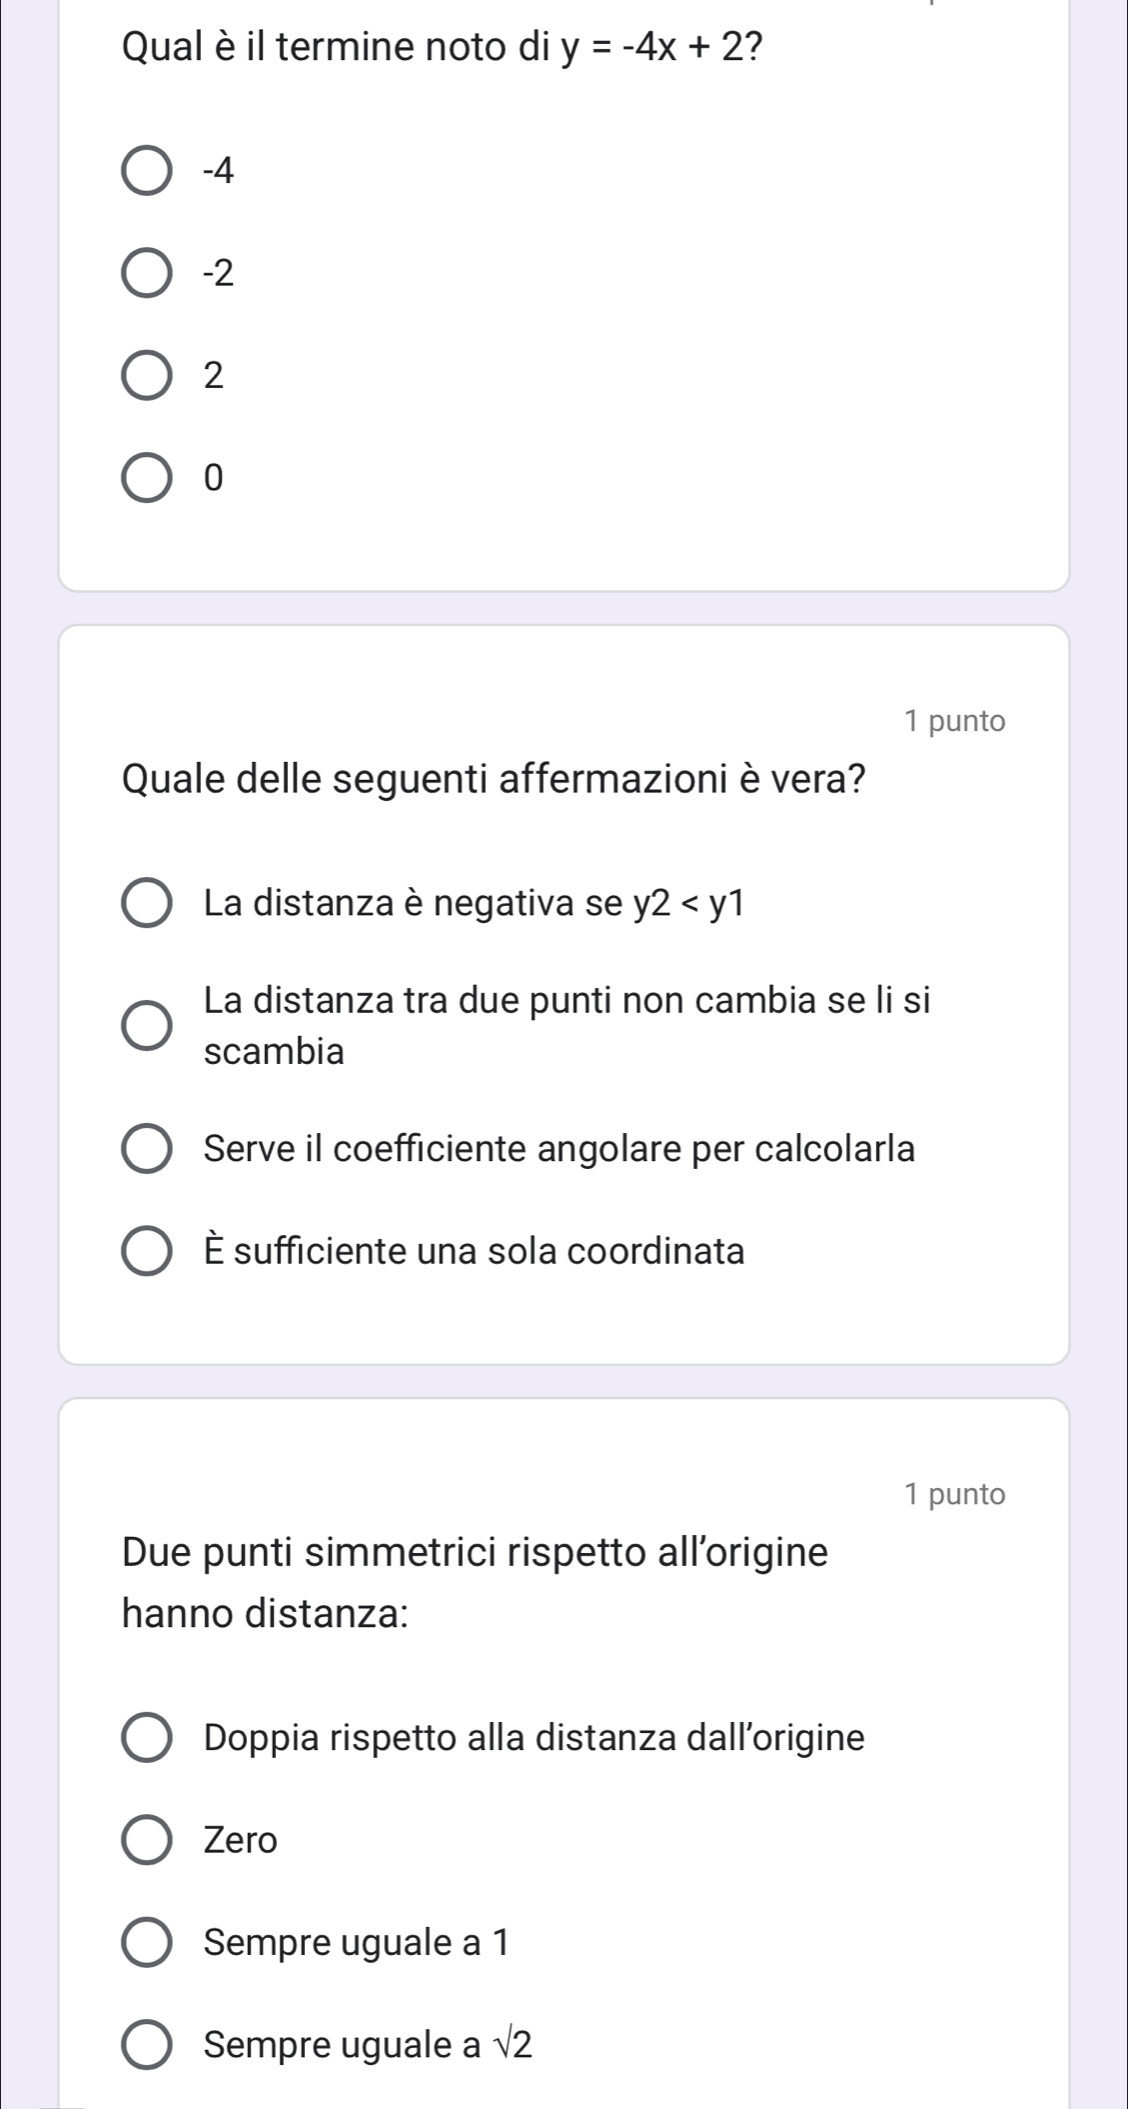The image size is (1128, 2109).
Task: Pick radio 'È sufficiente una sola coordinata'
Action: (x=146, y=1252)
